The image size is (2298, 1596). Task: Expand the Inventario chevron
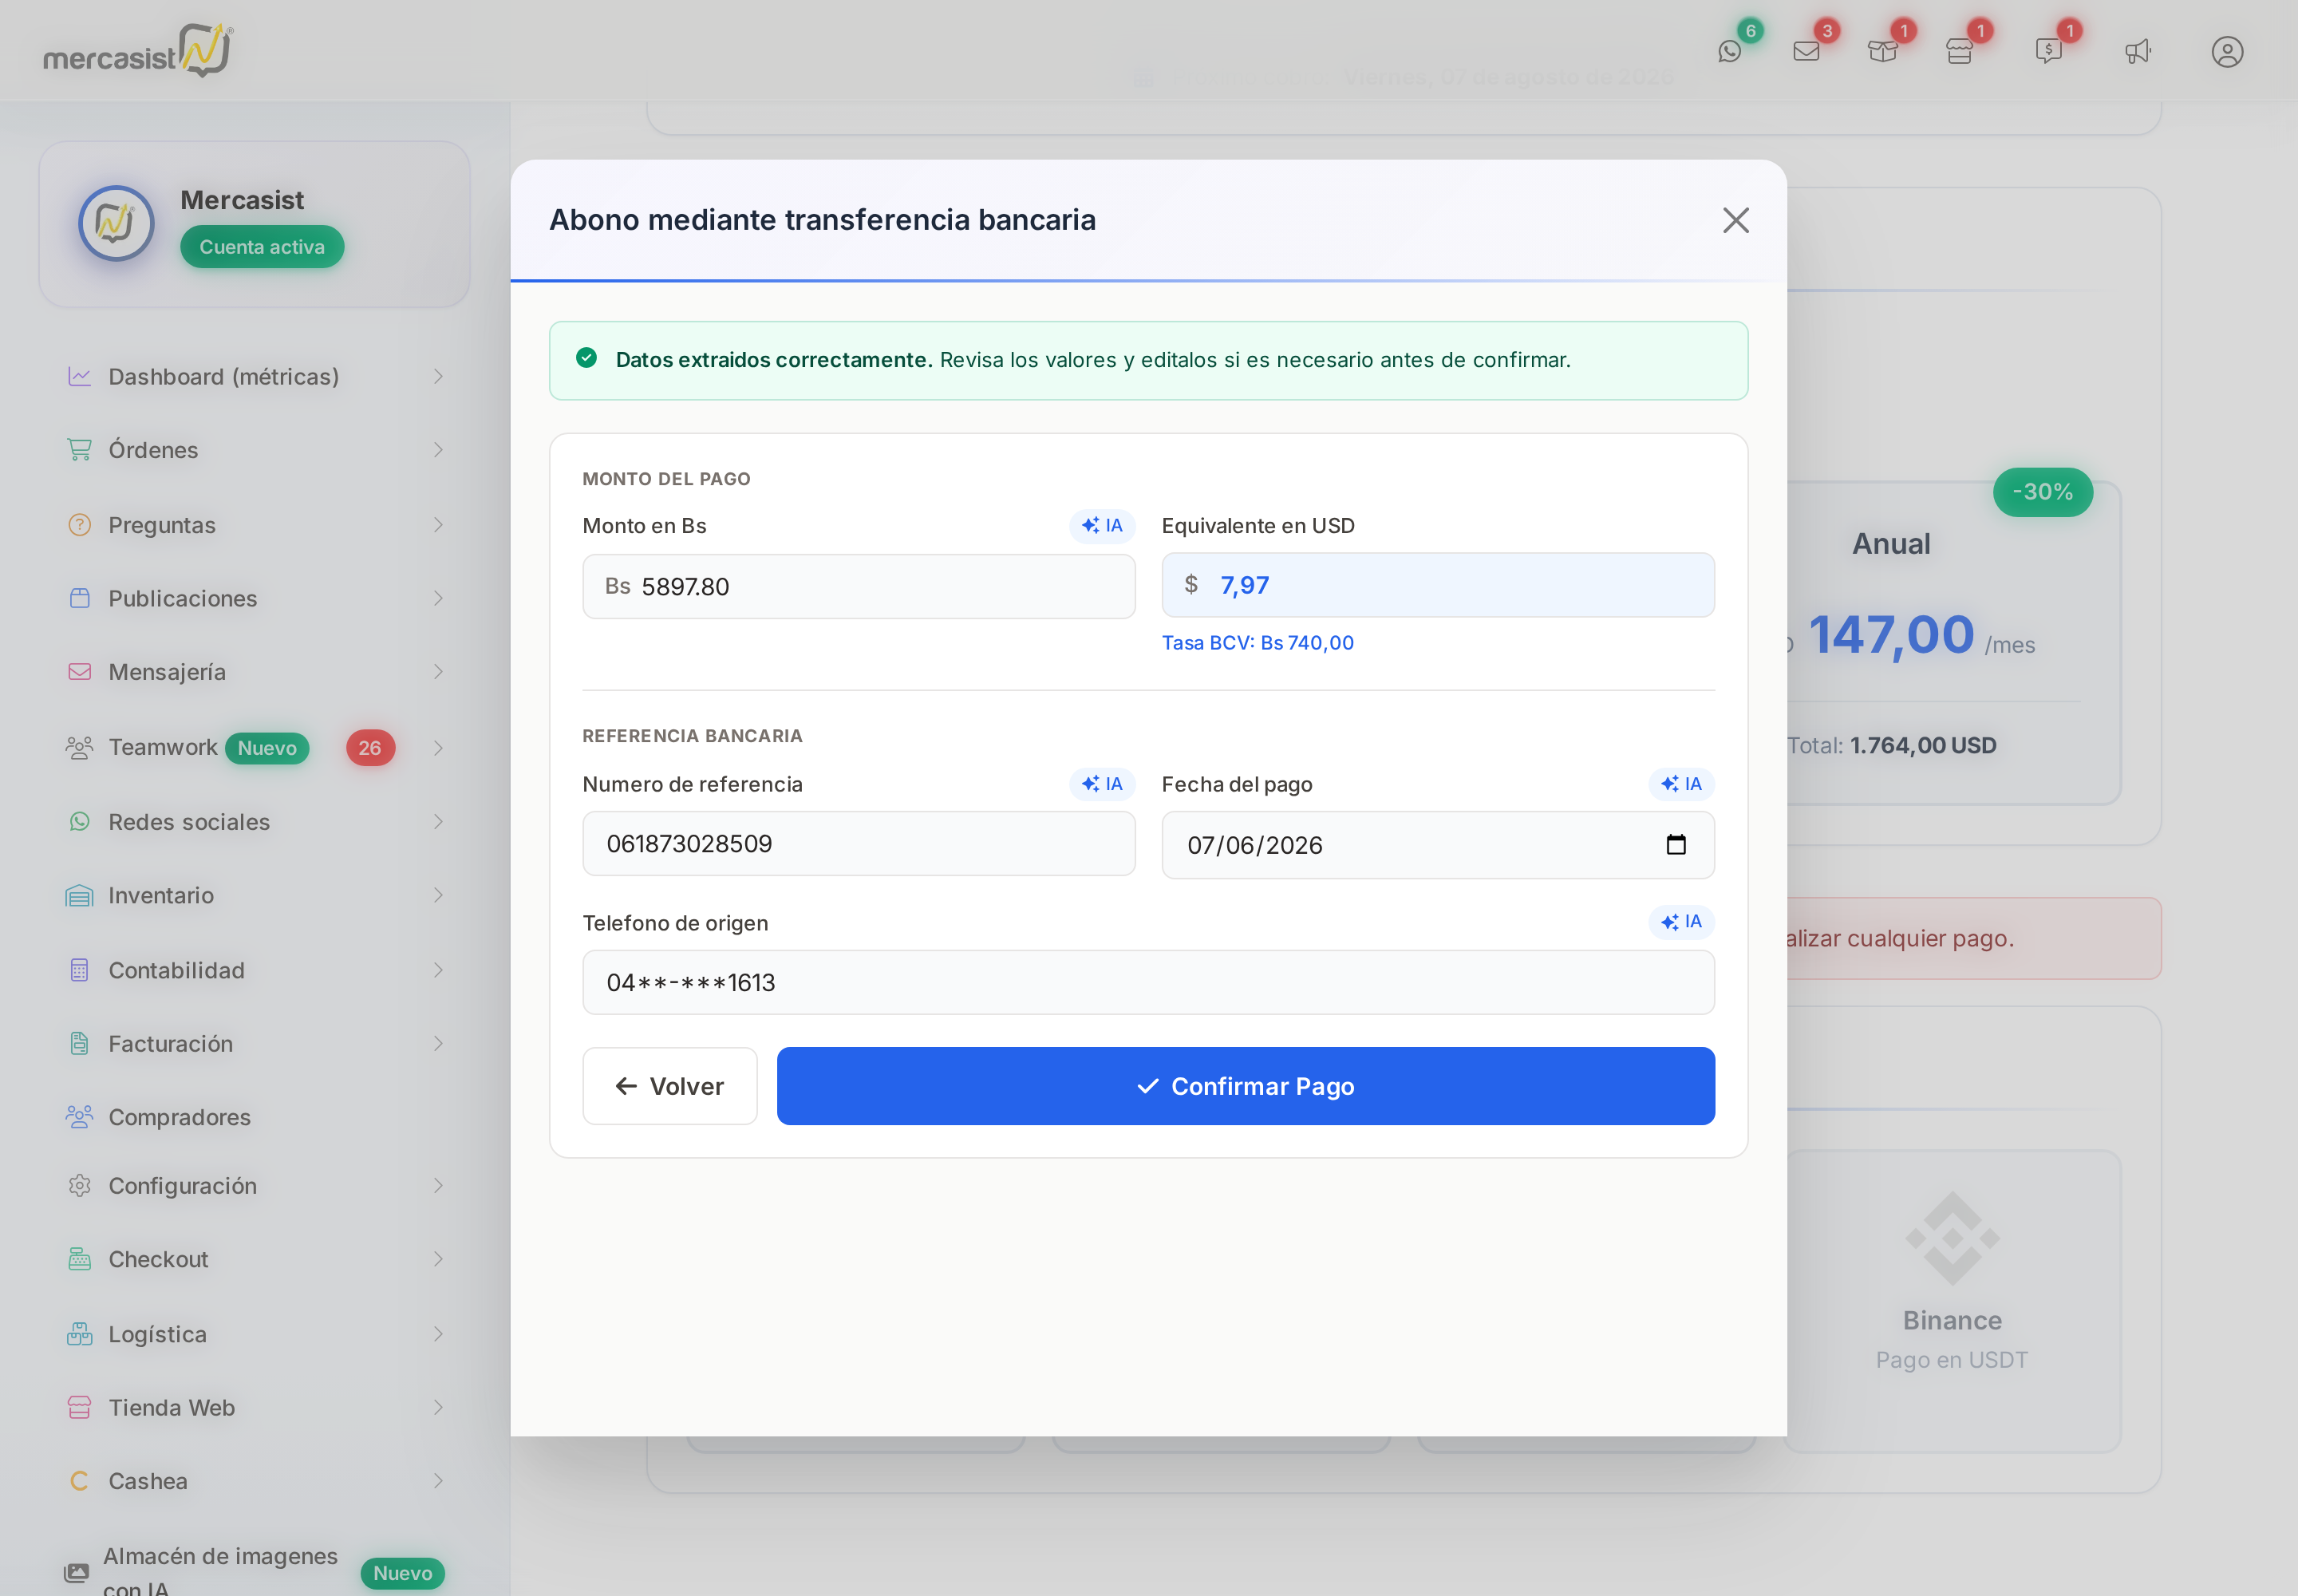[438, 895]
